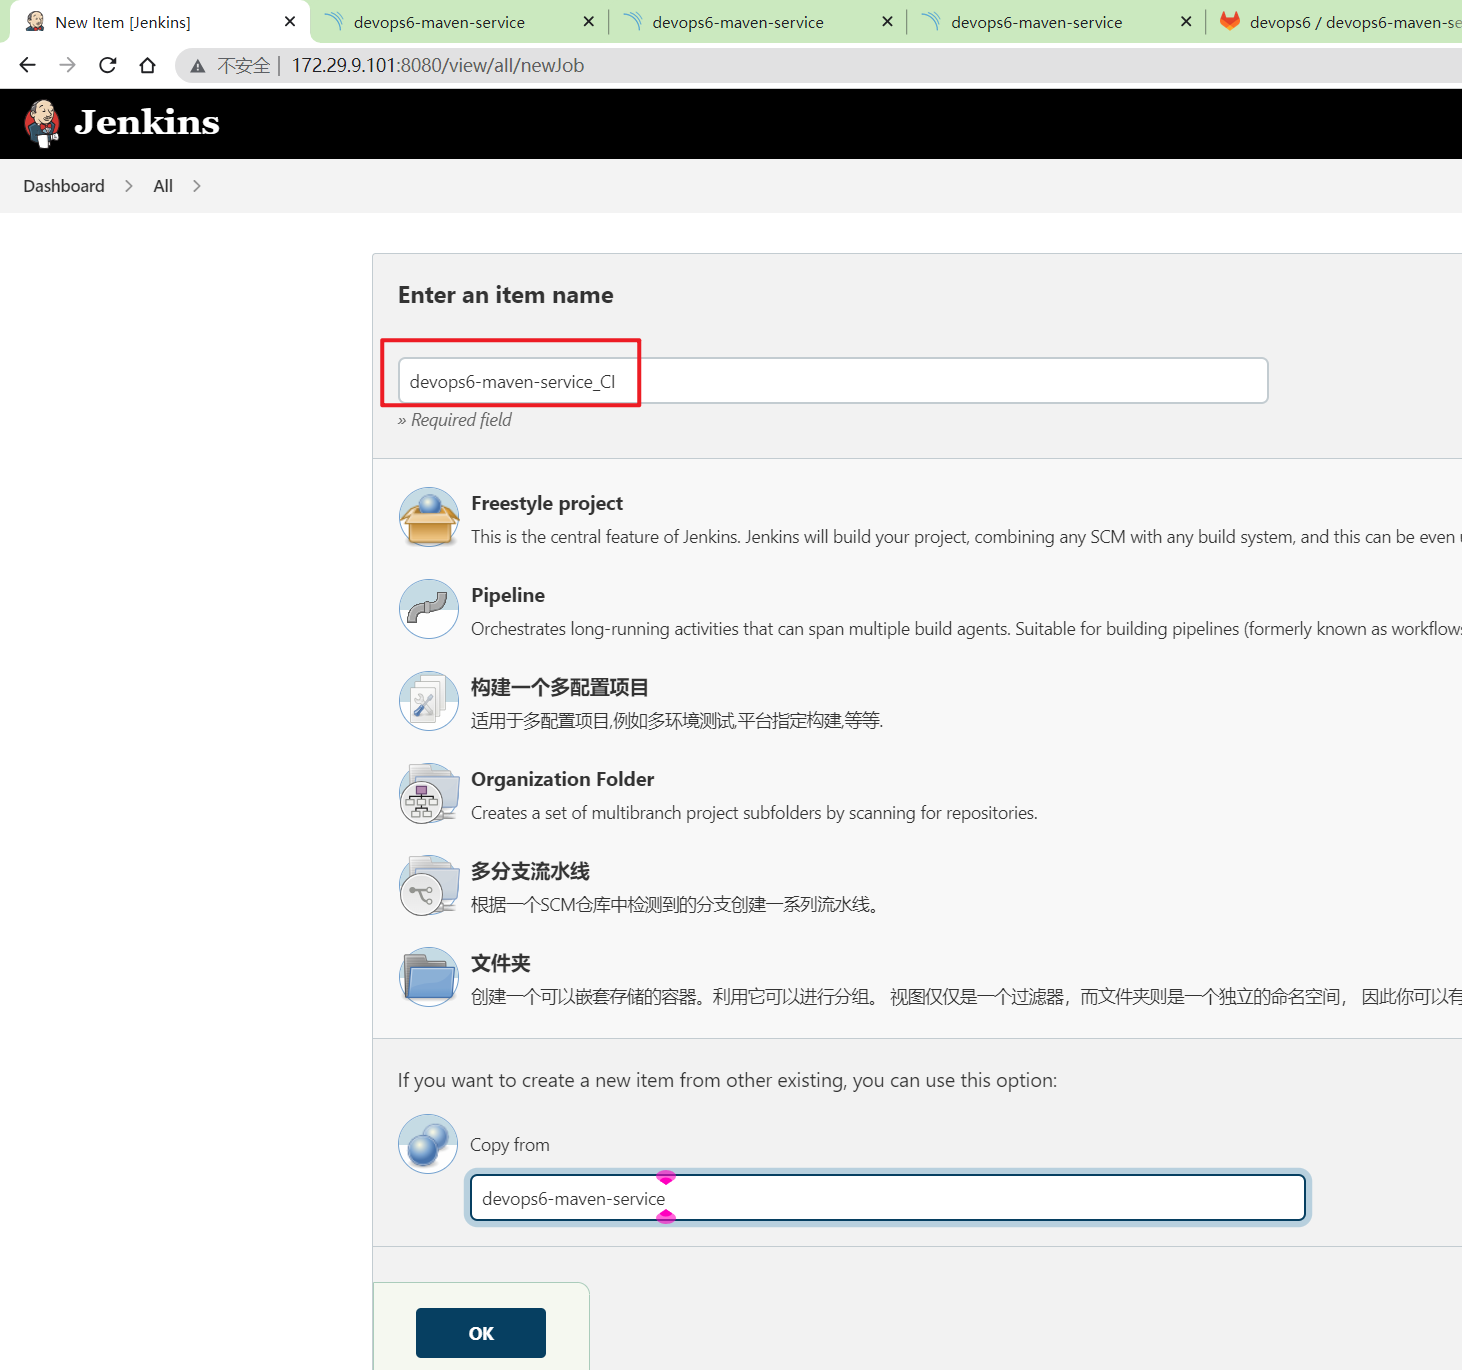Close the New Item Jenkins tab

tap(290, 21)
